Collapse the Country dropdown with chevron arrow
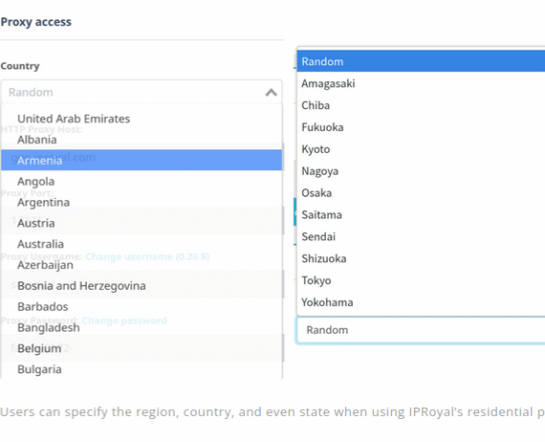Viewport: 545px width, 442px height. pos(271,92)
